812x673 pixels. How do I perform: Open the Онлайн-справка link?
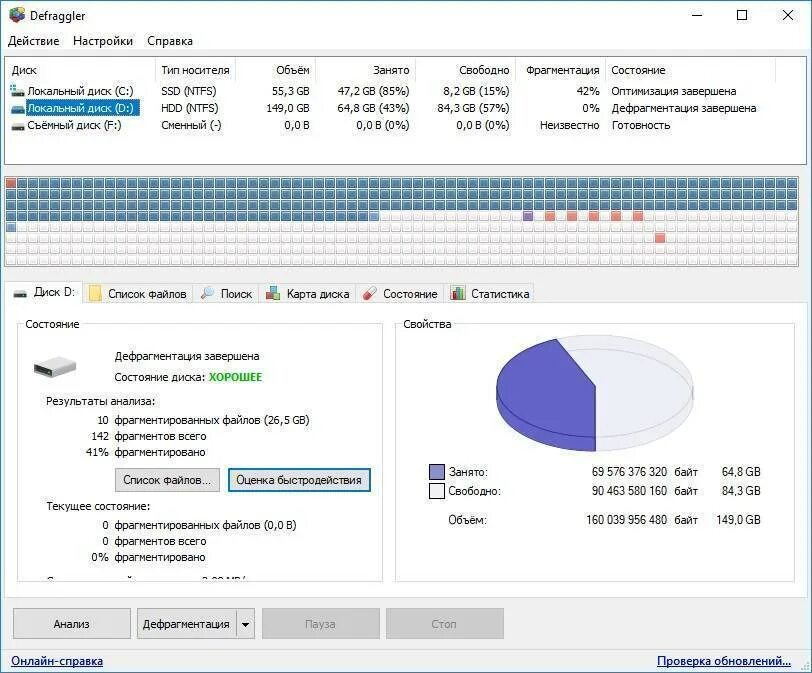pyautogui.click(x=57, y=661)
